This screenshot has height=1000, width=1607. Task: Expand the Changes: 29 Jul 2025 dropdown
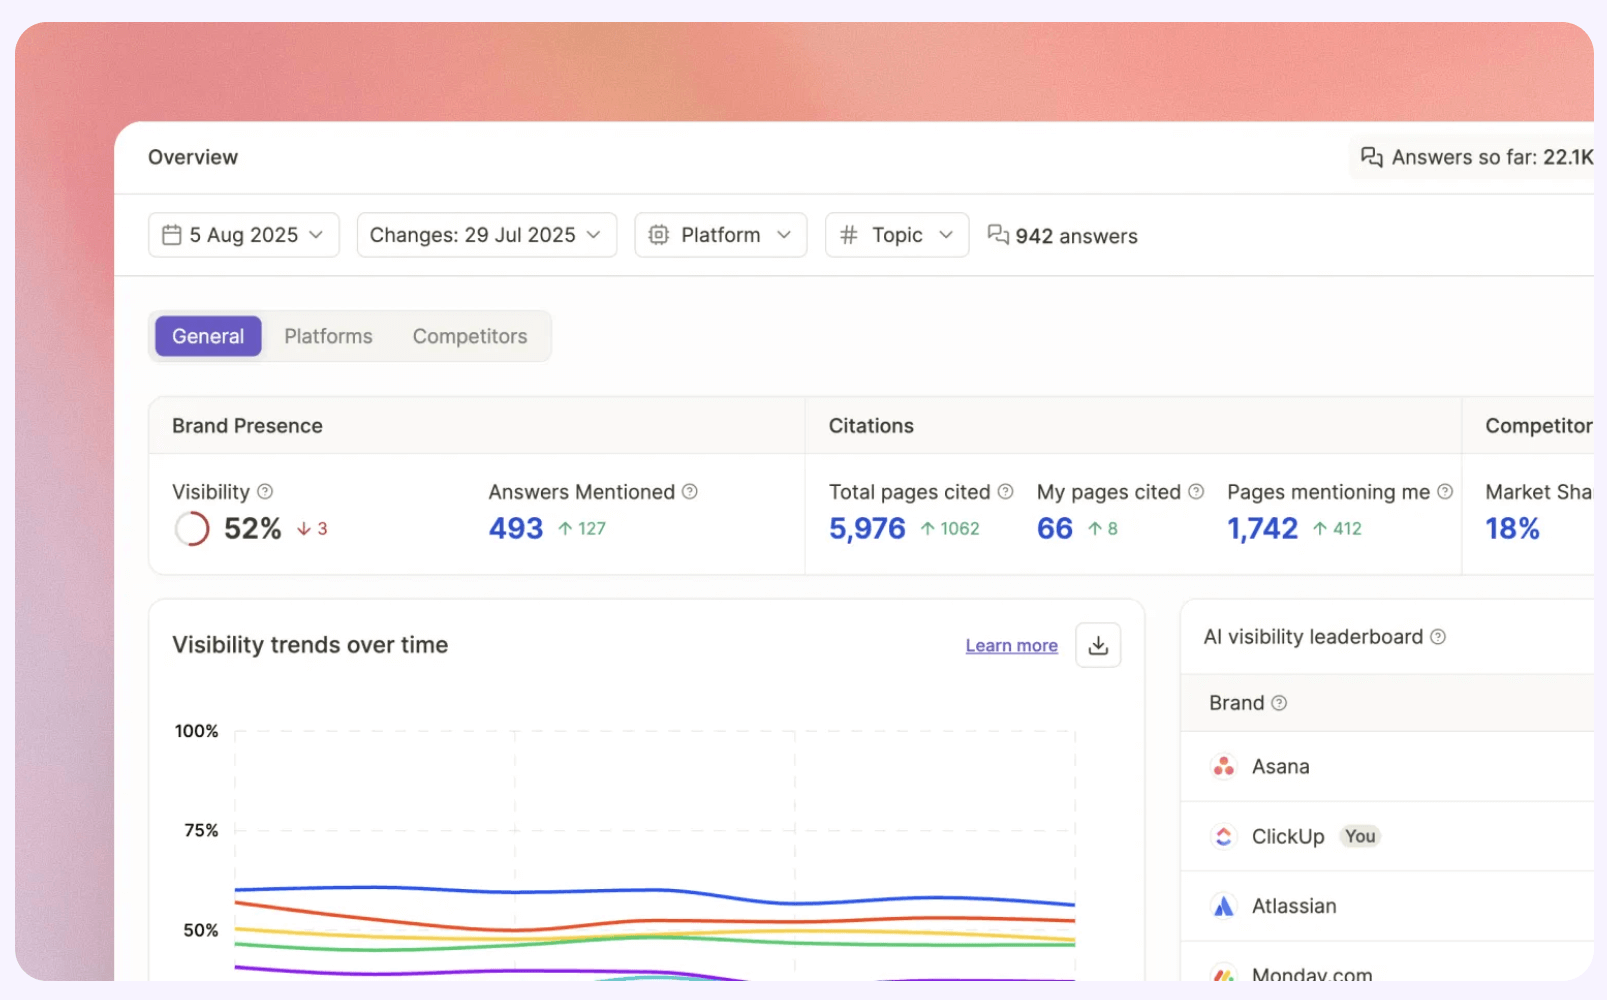[x=486, y=235]
